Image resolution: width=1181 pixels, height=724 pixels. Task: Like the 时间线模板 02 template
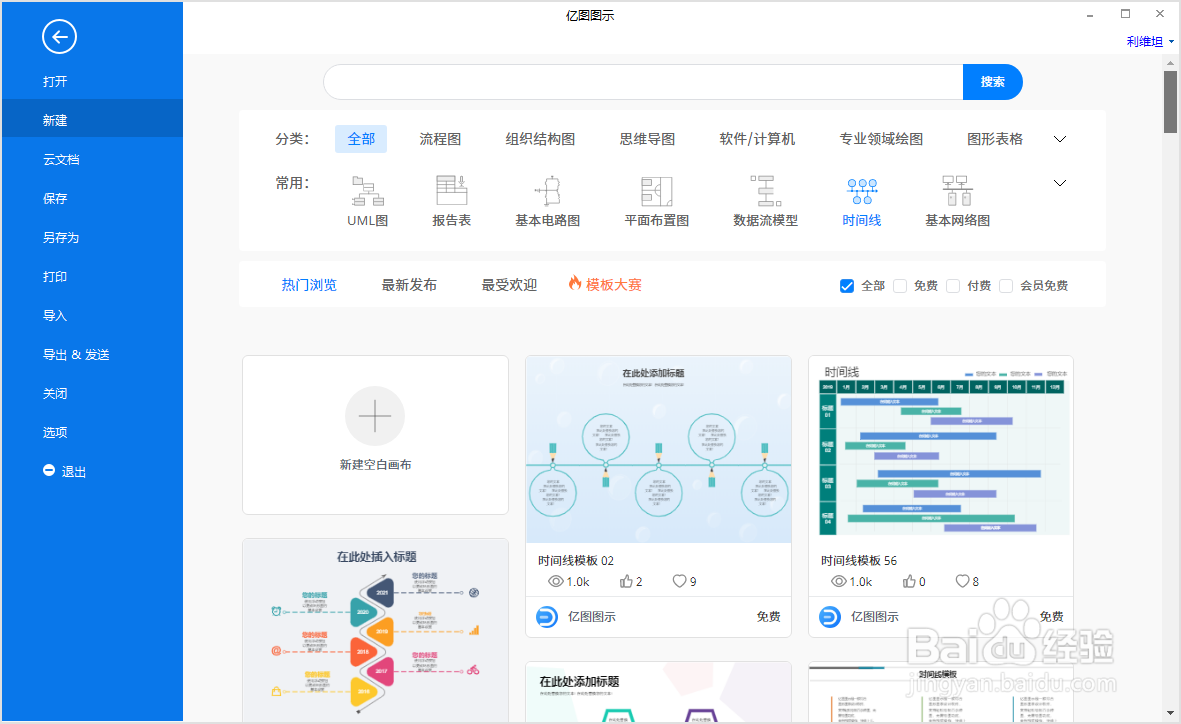point(625,580)
